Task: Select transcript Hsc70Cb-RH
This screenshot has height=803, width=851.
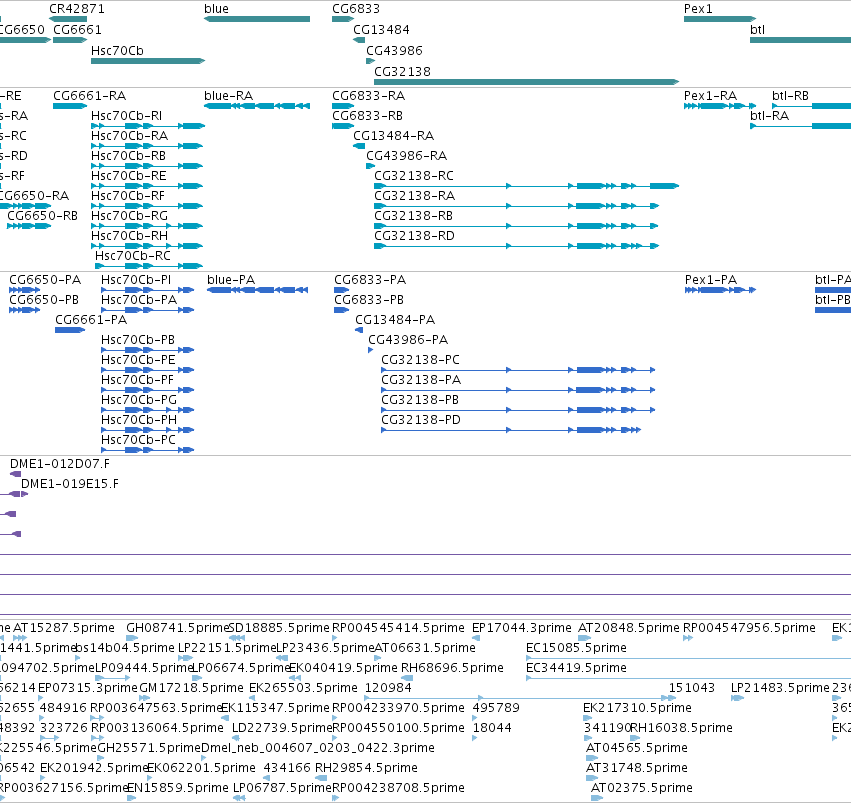Action: (147, 246)
